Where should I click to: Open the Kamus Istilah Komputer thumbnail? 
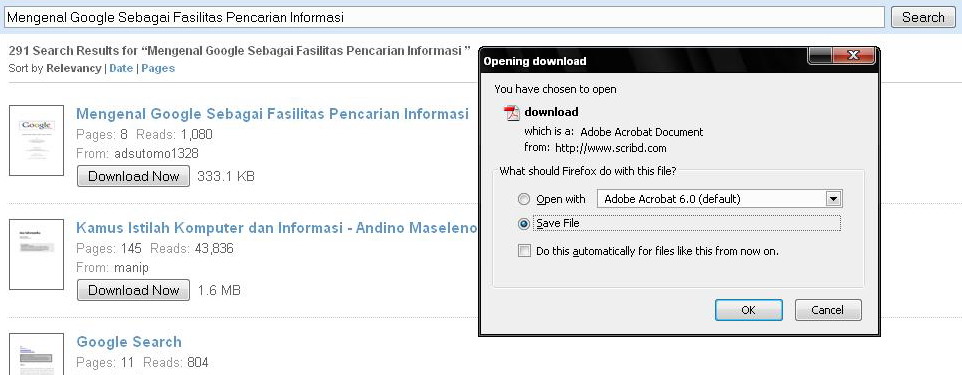tap(36, 254)
